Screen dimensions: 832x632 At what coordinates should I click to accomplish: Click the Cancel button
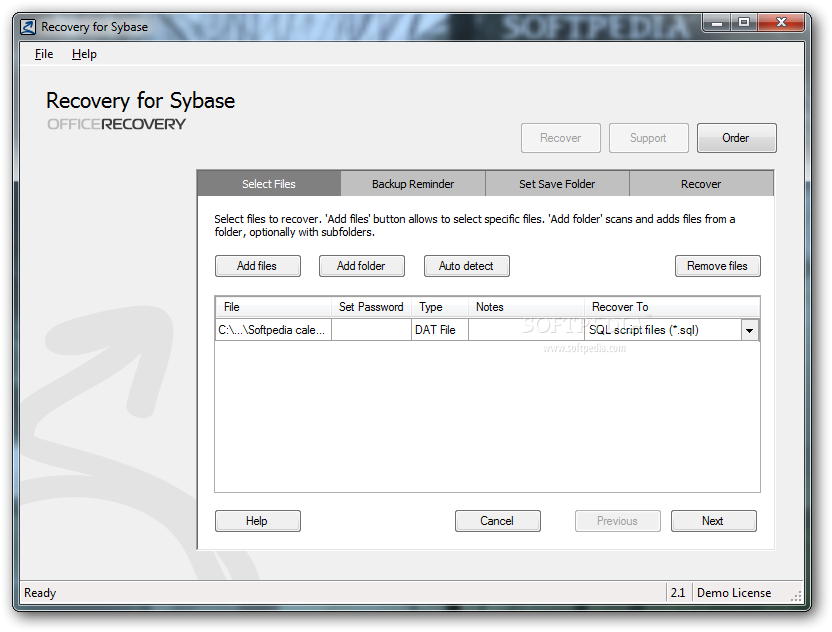pos(497,521)
